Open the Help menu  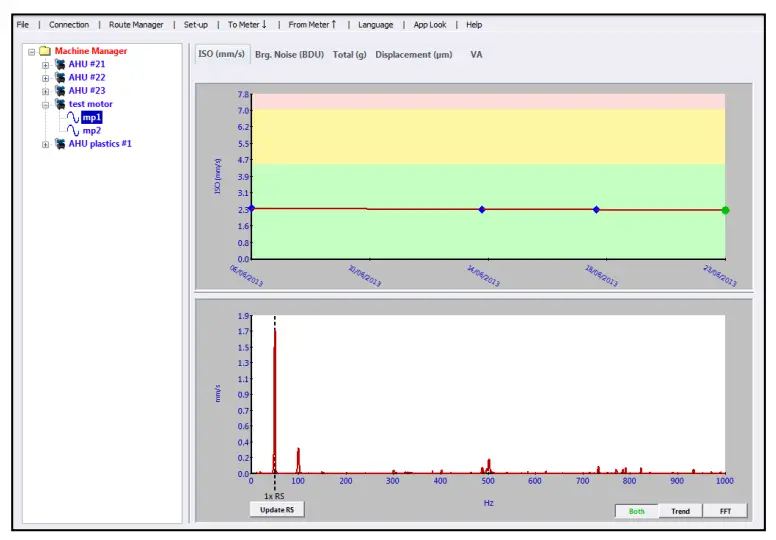[474, 25]
